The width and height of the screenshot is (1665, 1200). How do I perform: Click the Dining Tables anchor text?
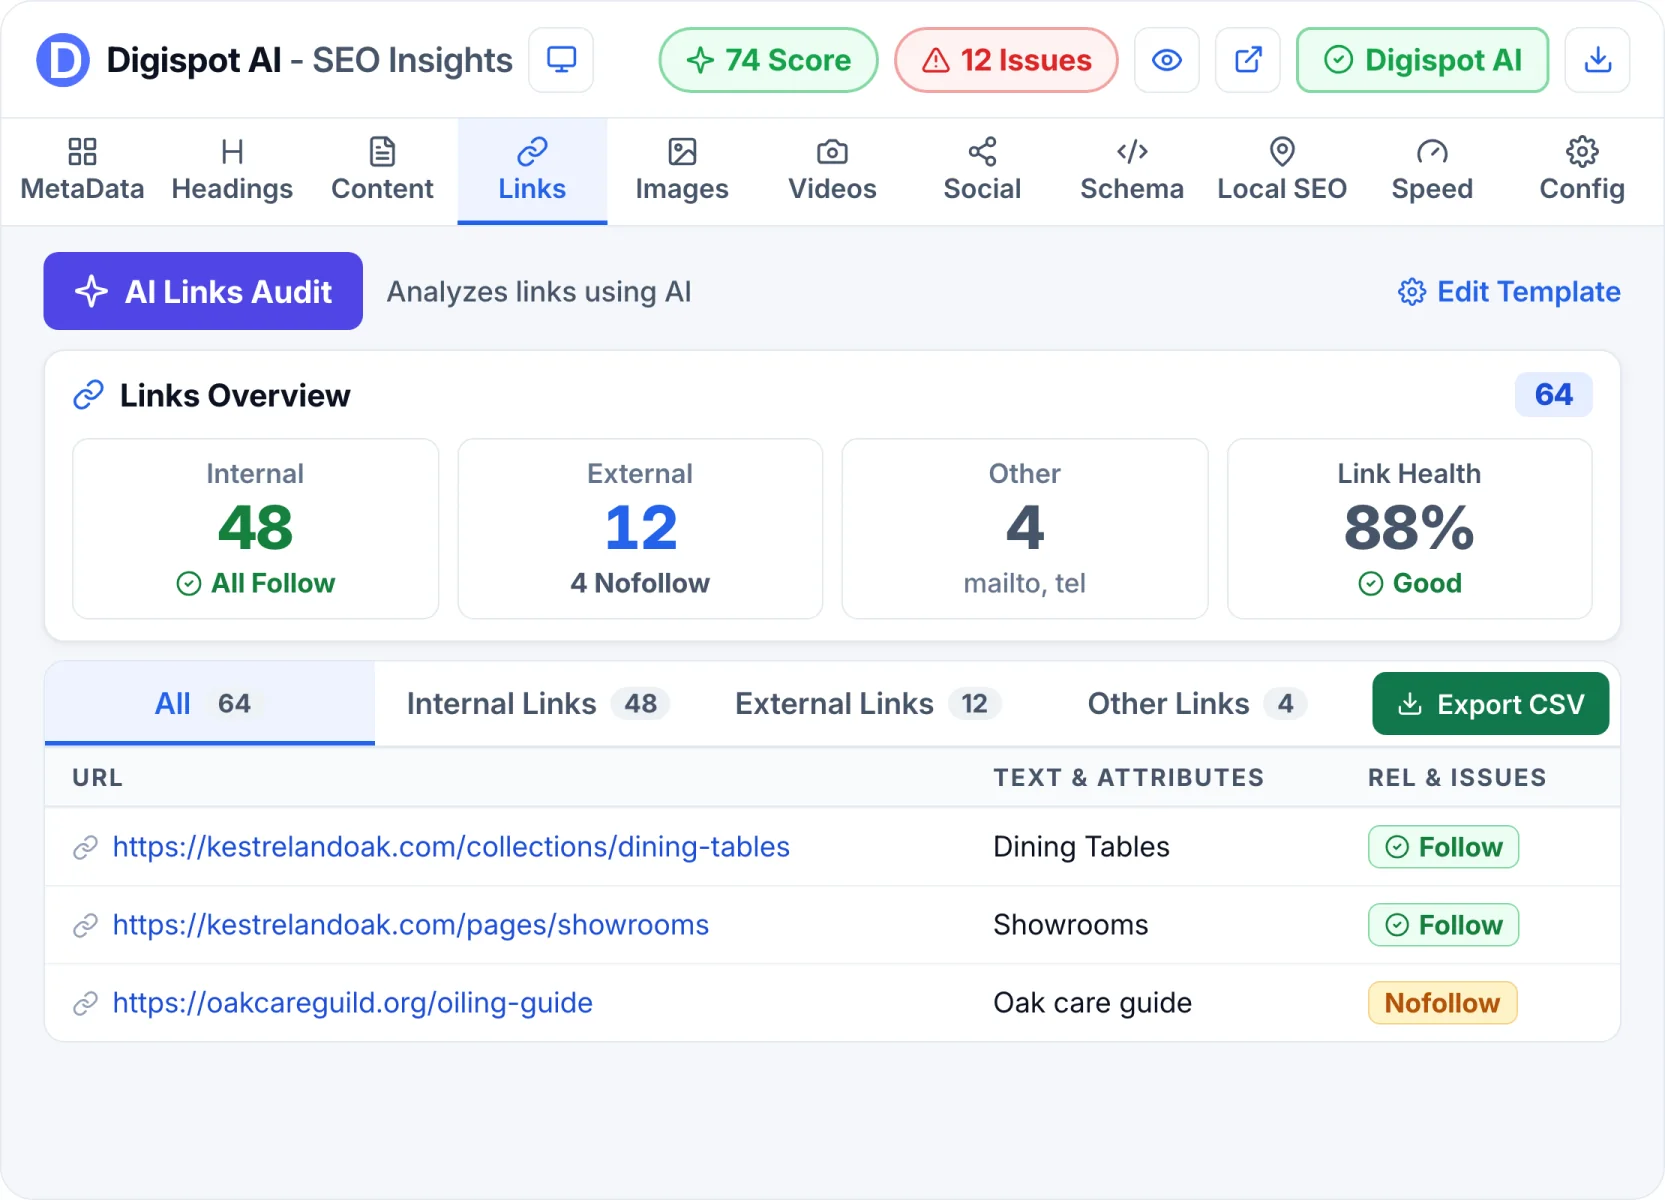tap(1081, 847)
